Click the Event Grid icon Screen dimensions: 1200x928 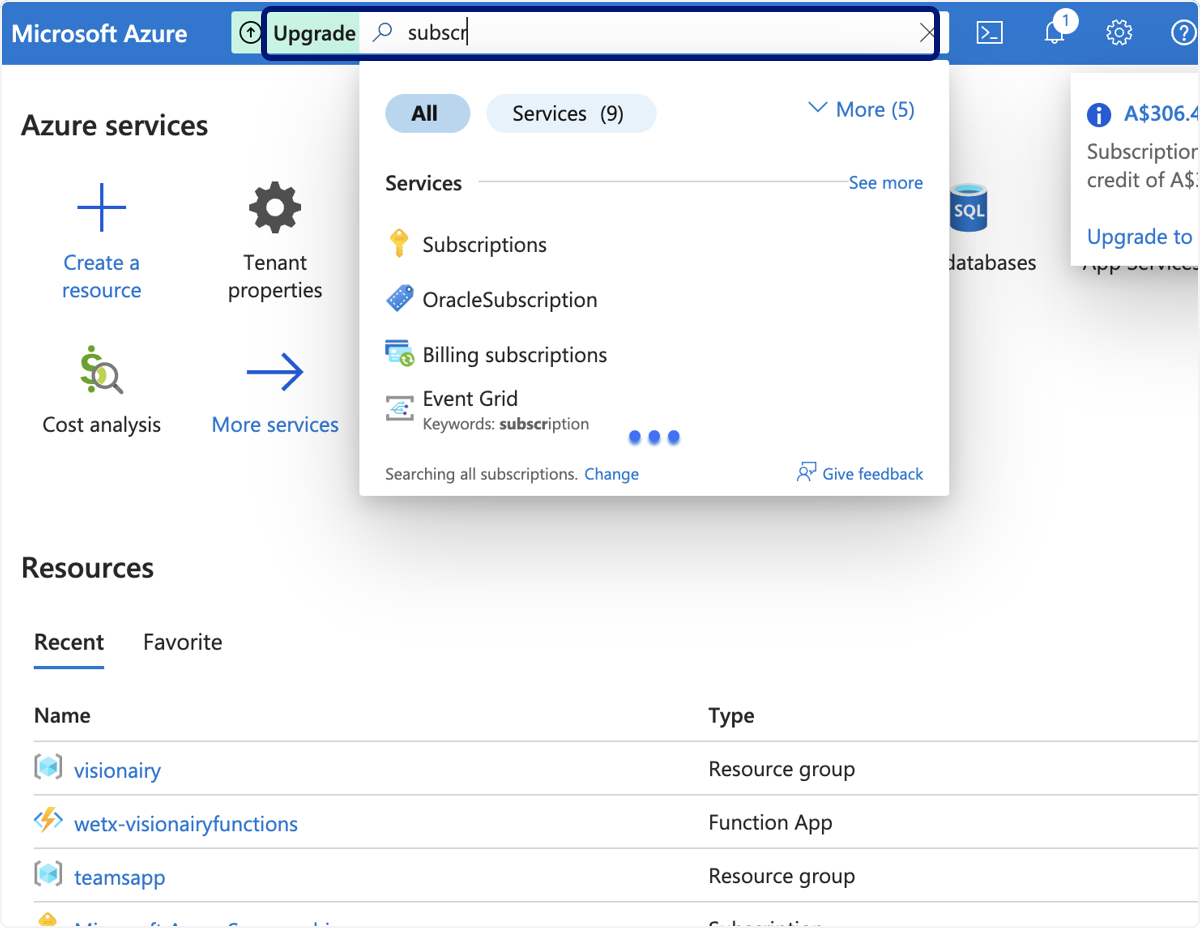click(x=400, y=409)
